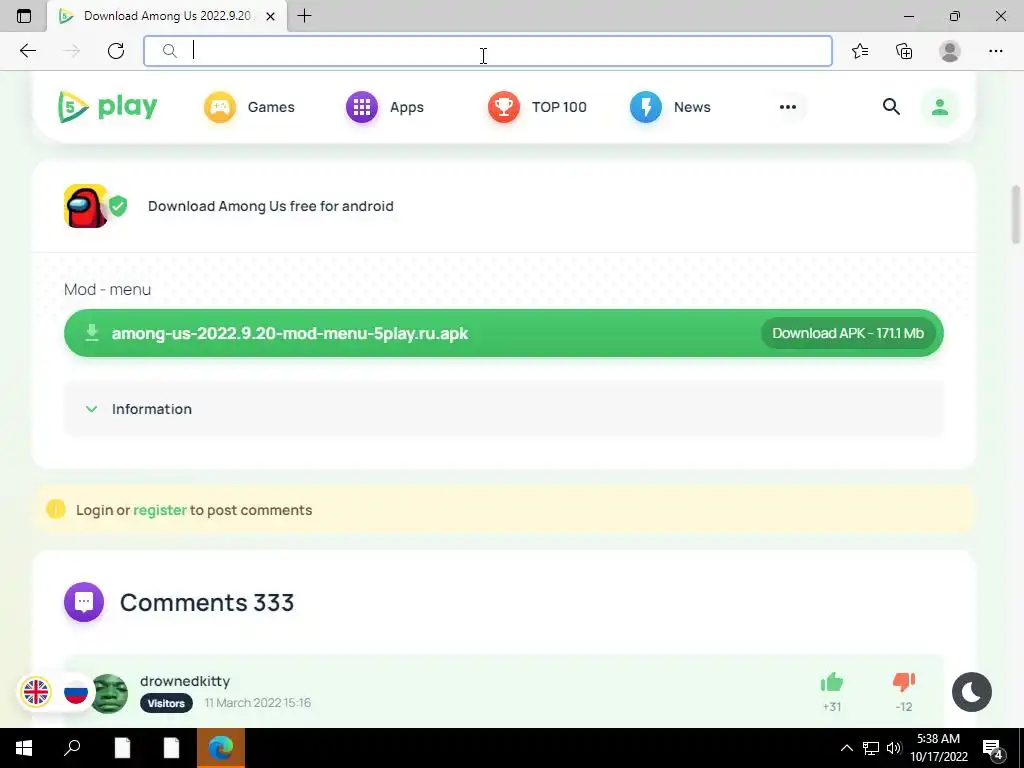This screenshot has width=1024, height=768.
Task: Open Edge browser in taskbar
Action: pos(221,748)
